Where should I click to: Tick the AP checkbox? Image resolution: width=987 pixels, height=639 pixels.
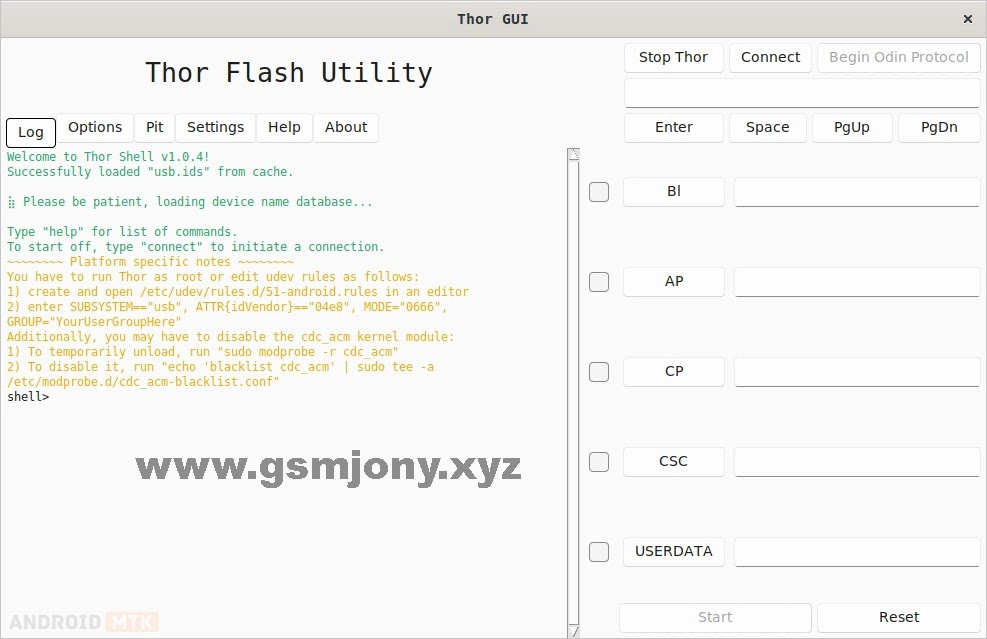599,282
